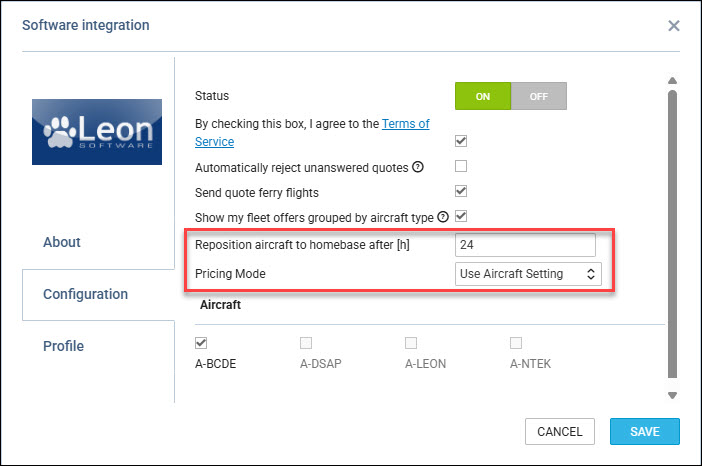Check the A-NTEK aircraft checkbox

click(516, 343)
